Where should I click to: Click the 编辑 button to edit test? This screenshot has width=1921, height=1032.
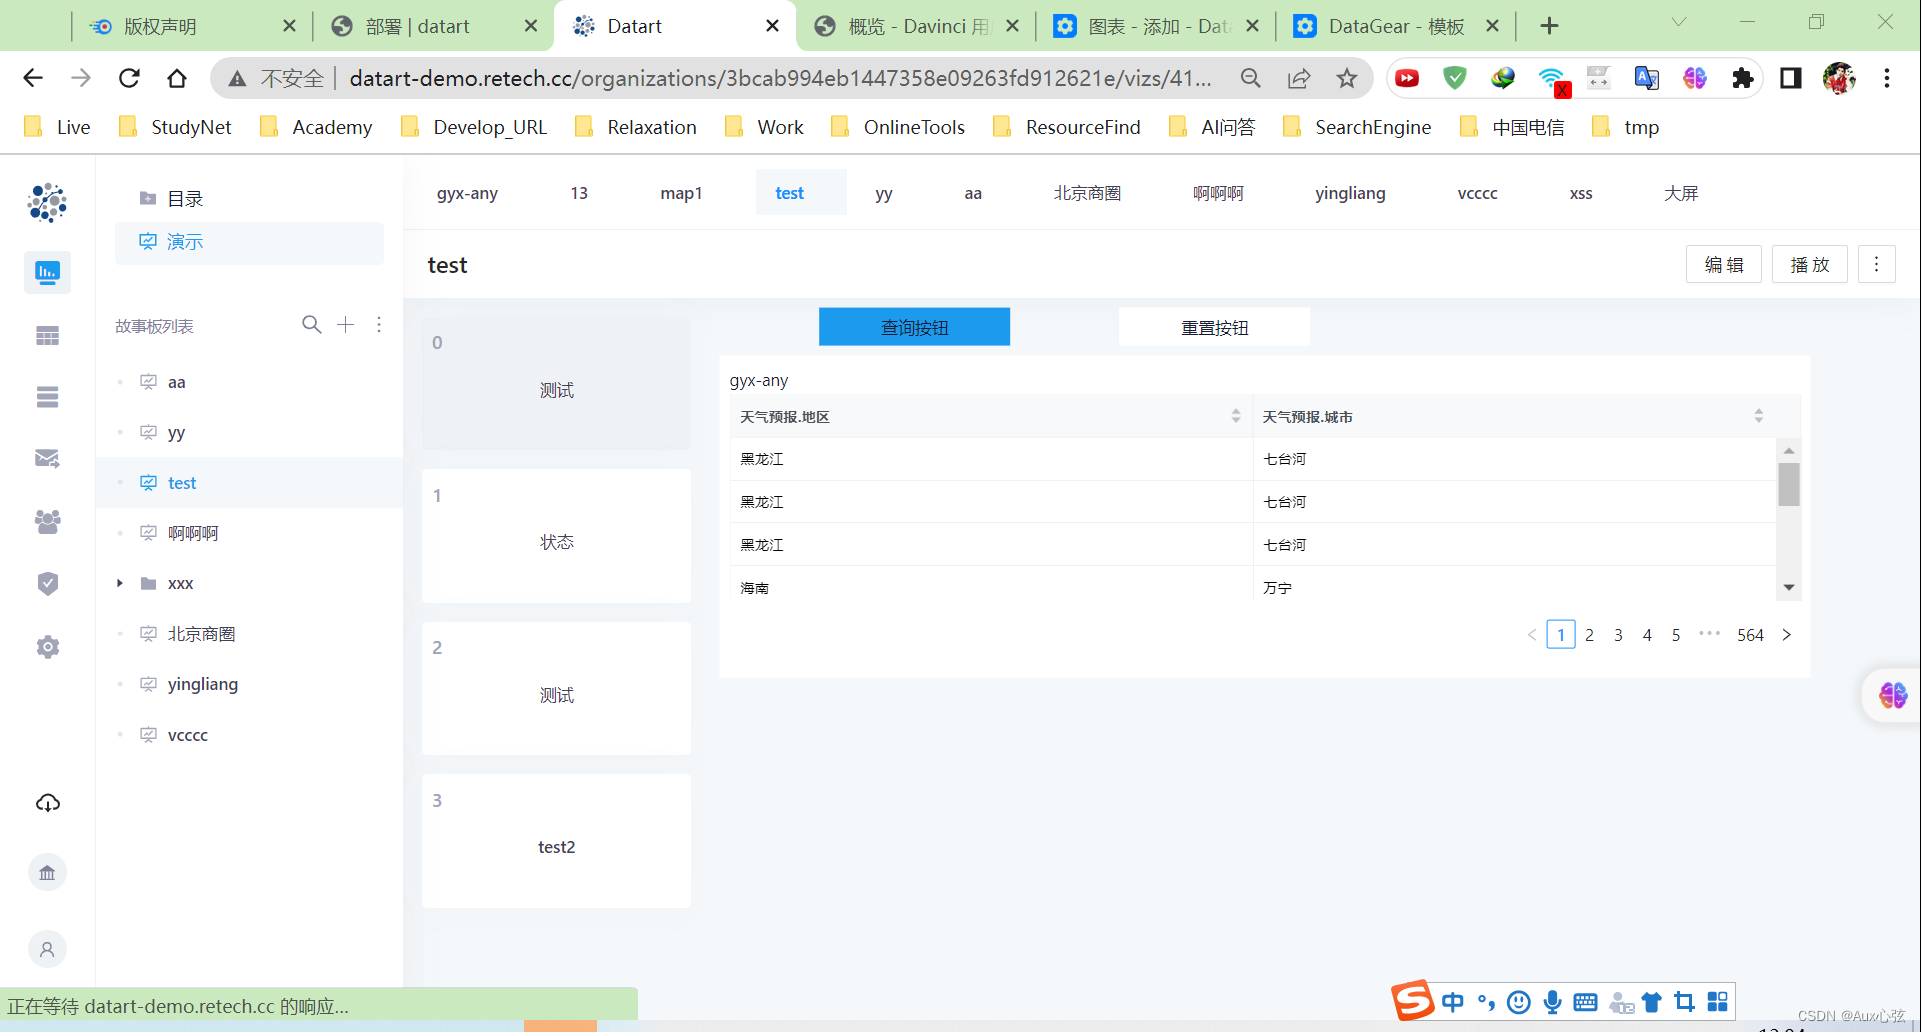tap(1723, 264)
